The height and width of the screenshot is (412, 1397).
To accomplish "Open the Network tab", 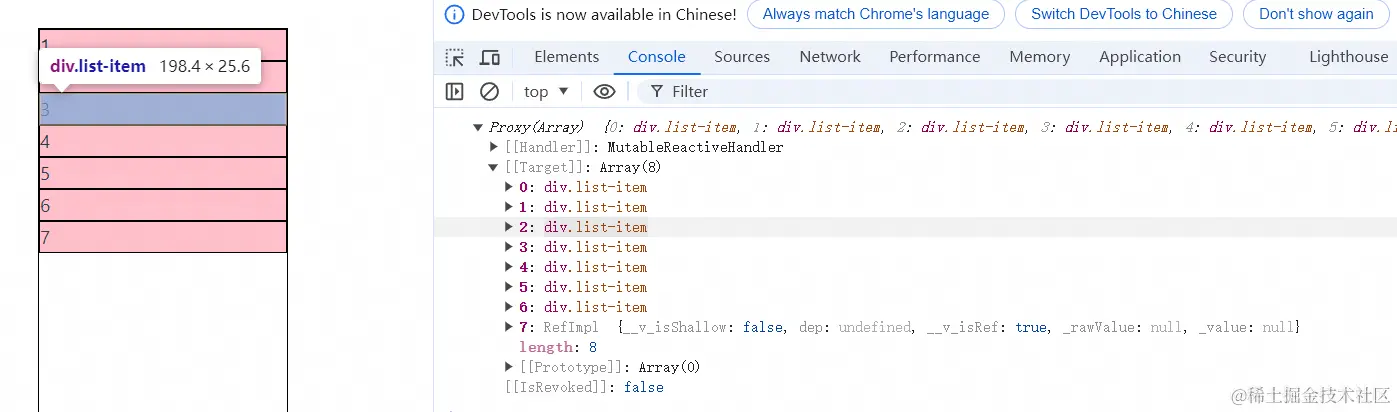I will click(830, 57).
